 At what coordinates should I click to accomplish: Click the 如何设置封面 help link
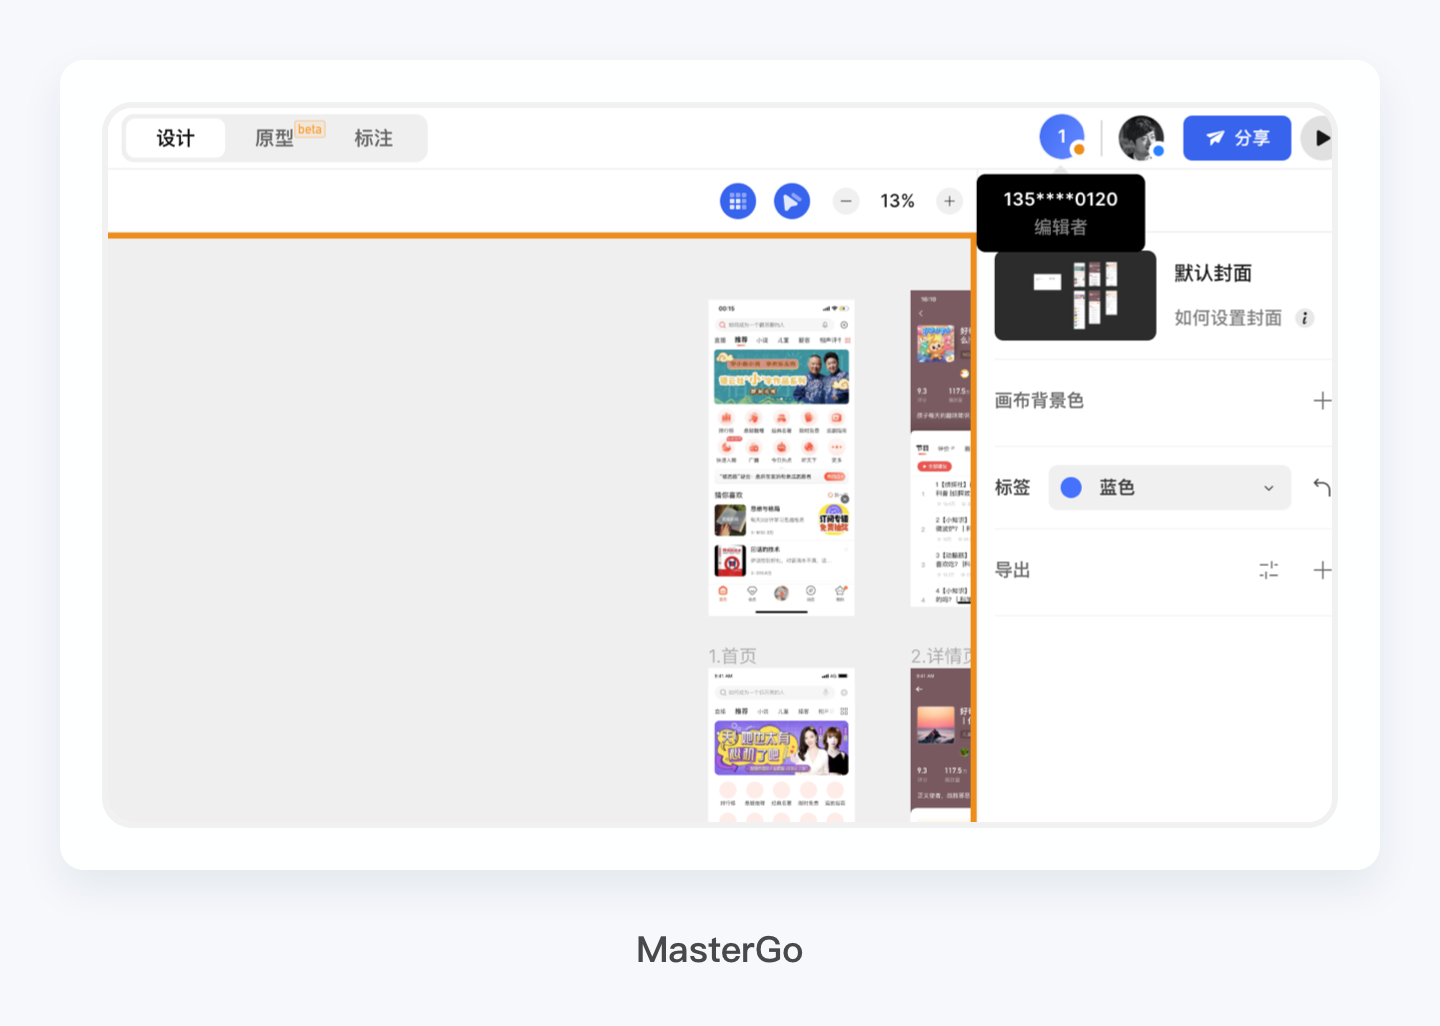1228,318
